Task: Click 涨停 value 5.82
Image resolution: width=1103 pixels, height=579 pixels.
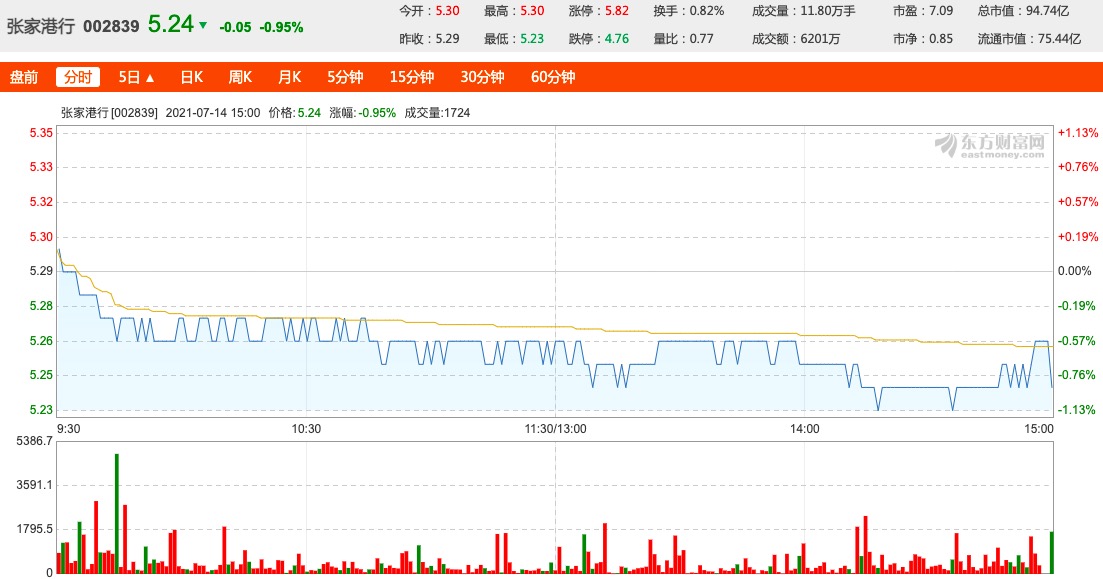Action: click(617, 11)
